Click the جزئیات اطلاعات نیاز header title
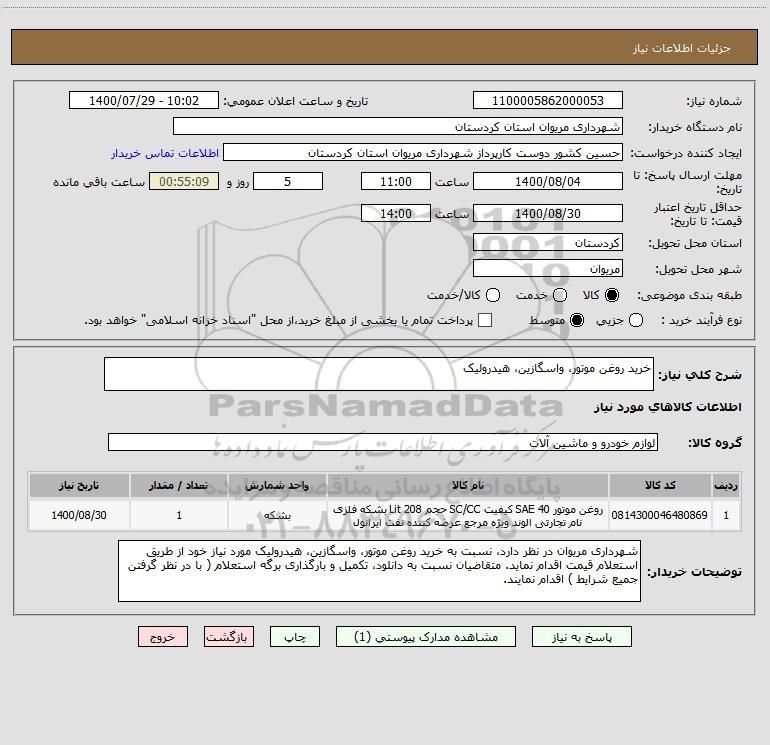 (x=682, y=48)
